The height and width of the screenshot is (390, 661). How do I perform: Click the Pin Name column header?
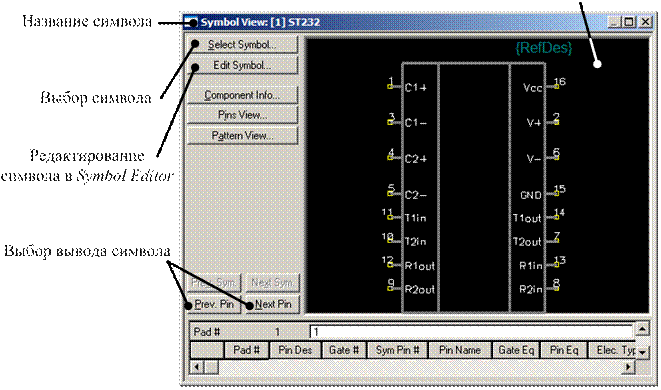[x=459, y=350]
